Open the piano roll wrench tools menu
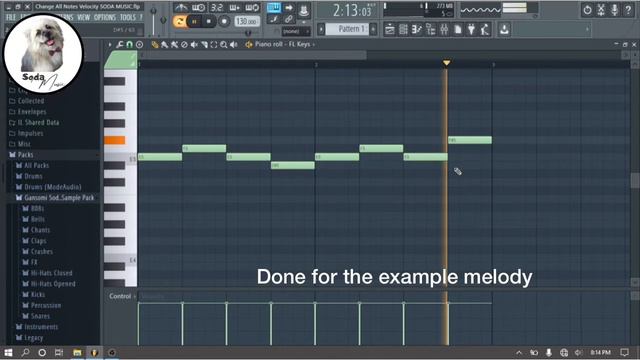 [120, 44]
